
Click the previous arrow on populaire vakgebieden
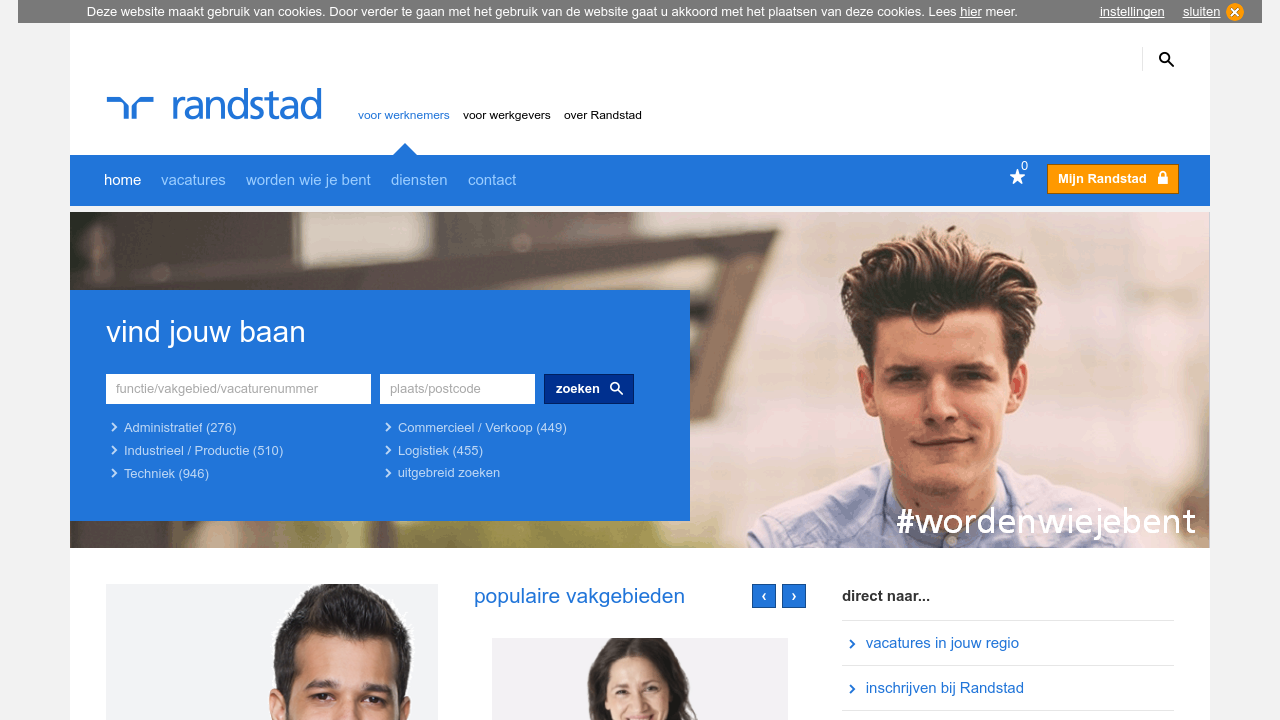[x=763, y=595]
